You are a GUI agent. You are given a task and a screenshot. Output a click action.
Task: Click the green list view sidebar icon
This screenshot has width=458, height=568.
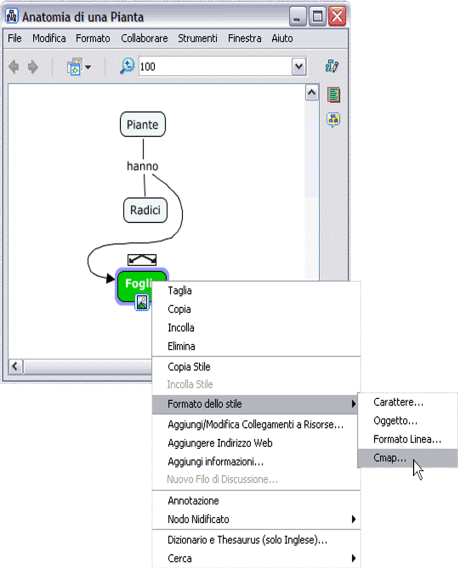point(334,95)
